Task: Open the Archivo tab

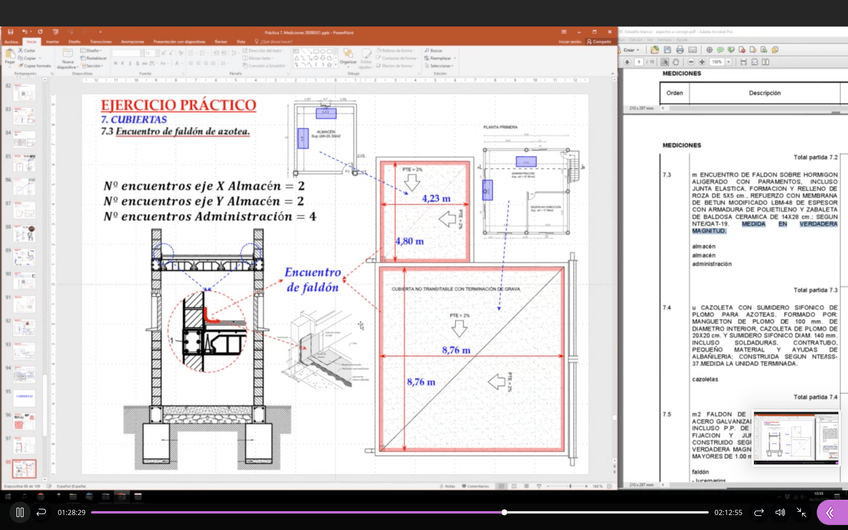Action: (x=11, y=42)
